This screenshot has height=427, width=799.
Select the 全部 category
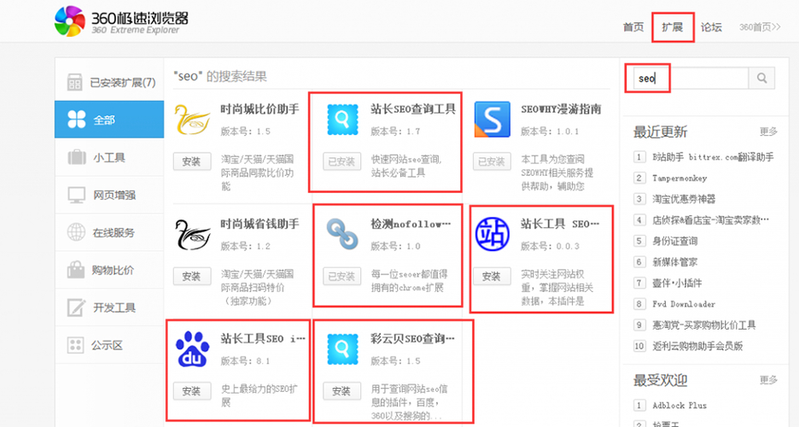(x=110, y=119)
